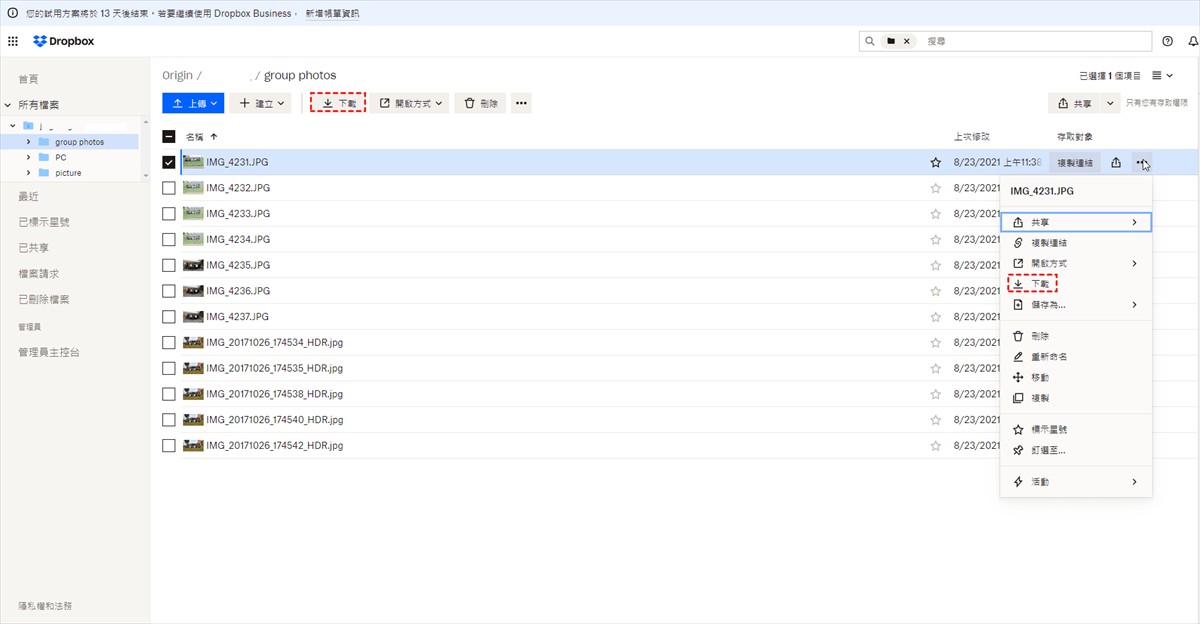Check the IMG_20171026_174535_HDR.jpg checkbox
The height and width of the screenshot is (624, 1200).
169,368
